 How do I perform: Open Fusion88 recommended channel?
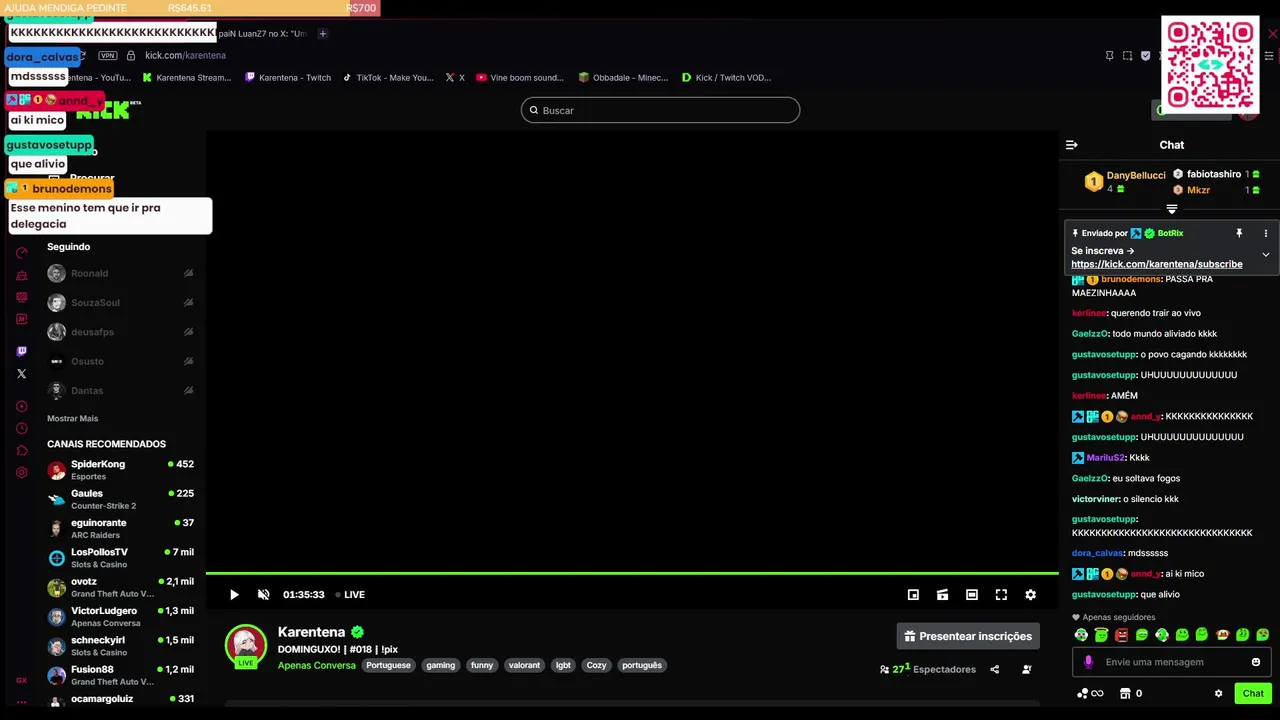[120, 675]
